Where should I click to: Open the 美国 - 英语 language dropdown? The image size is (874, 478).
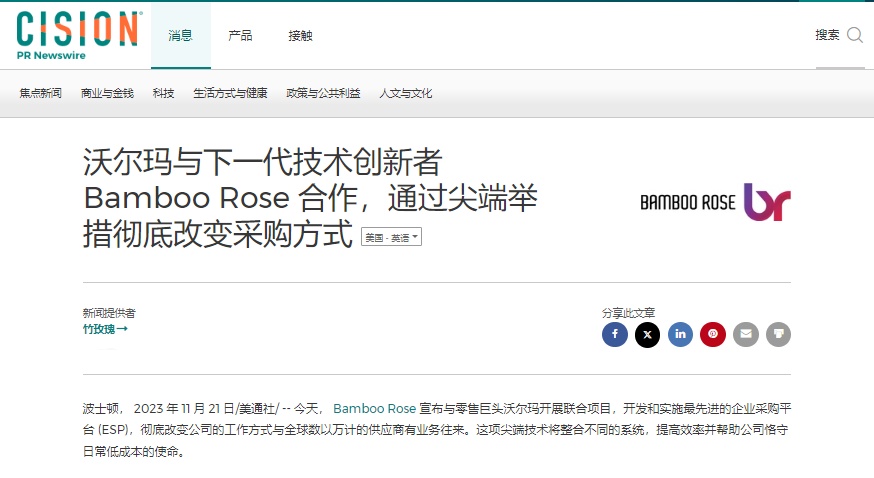tap(391, 237)
